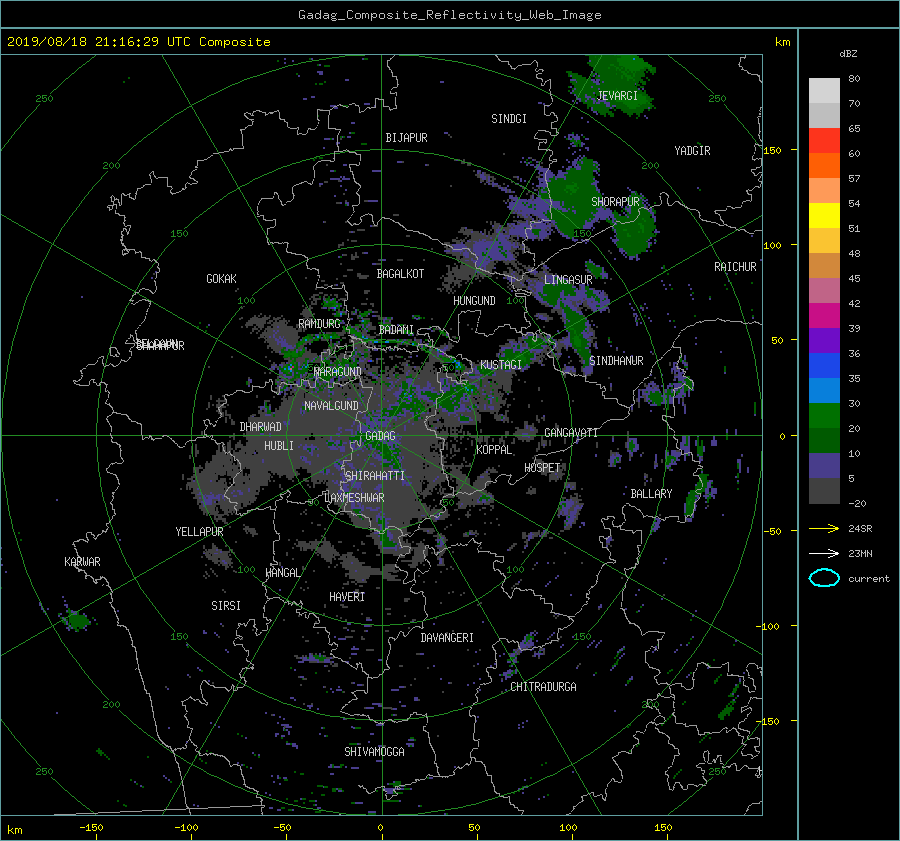Click the 57 dBZ legend value
This screenshot has height=841, width=900.
click(854, 179)
